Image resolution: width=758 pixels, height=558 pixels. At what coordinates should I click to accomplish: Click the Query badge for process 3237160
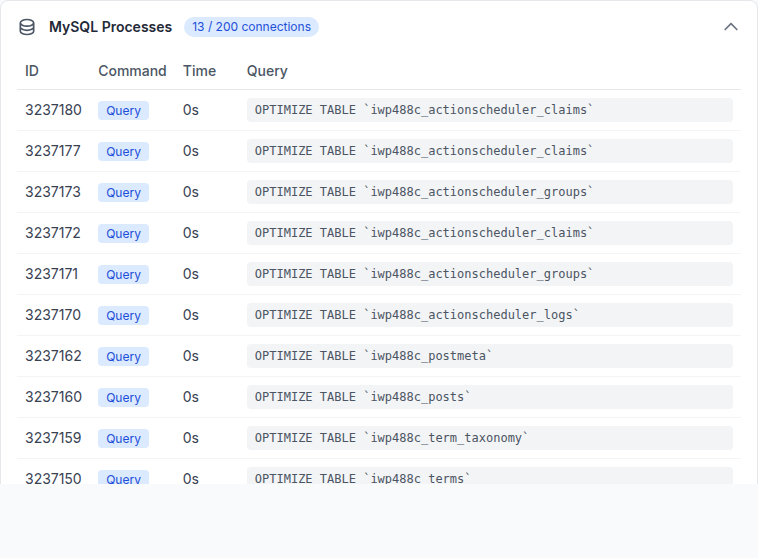tap(123, 397)
